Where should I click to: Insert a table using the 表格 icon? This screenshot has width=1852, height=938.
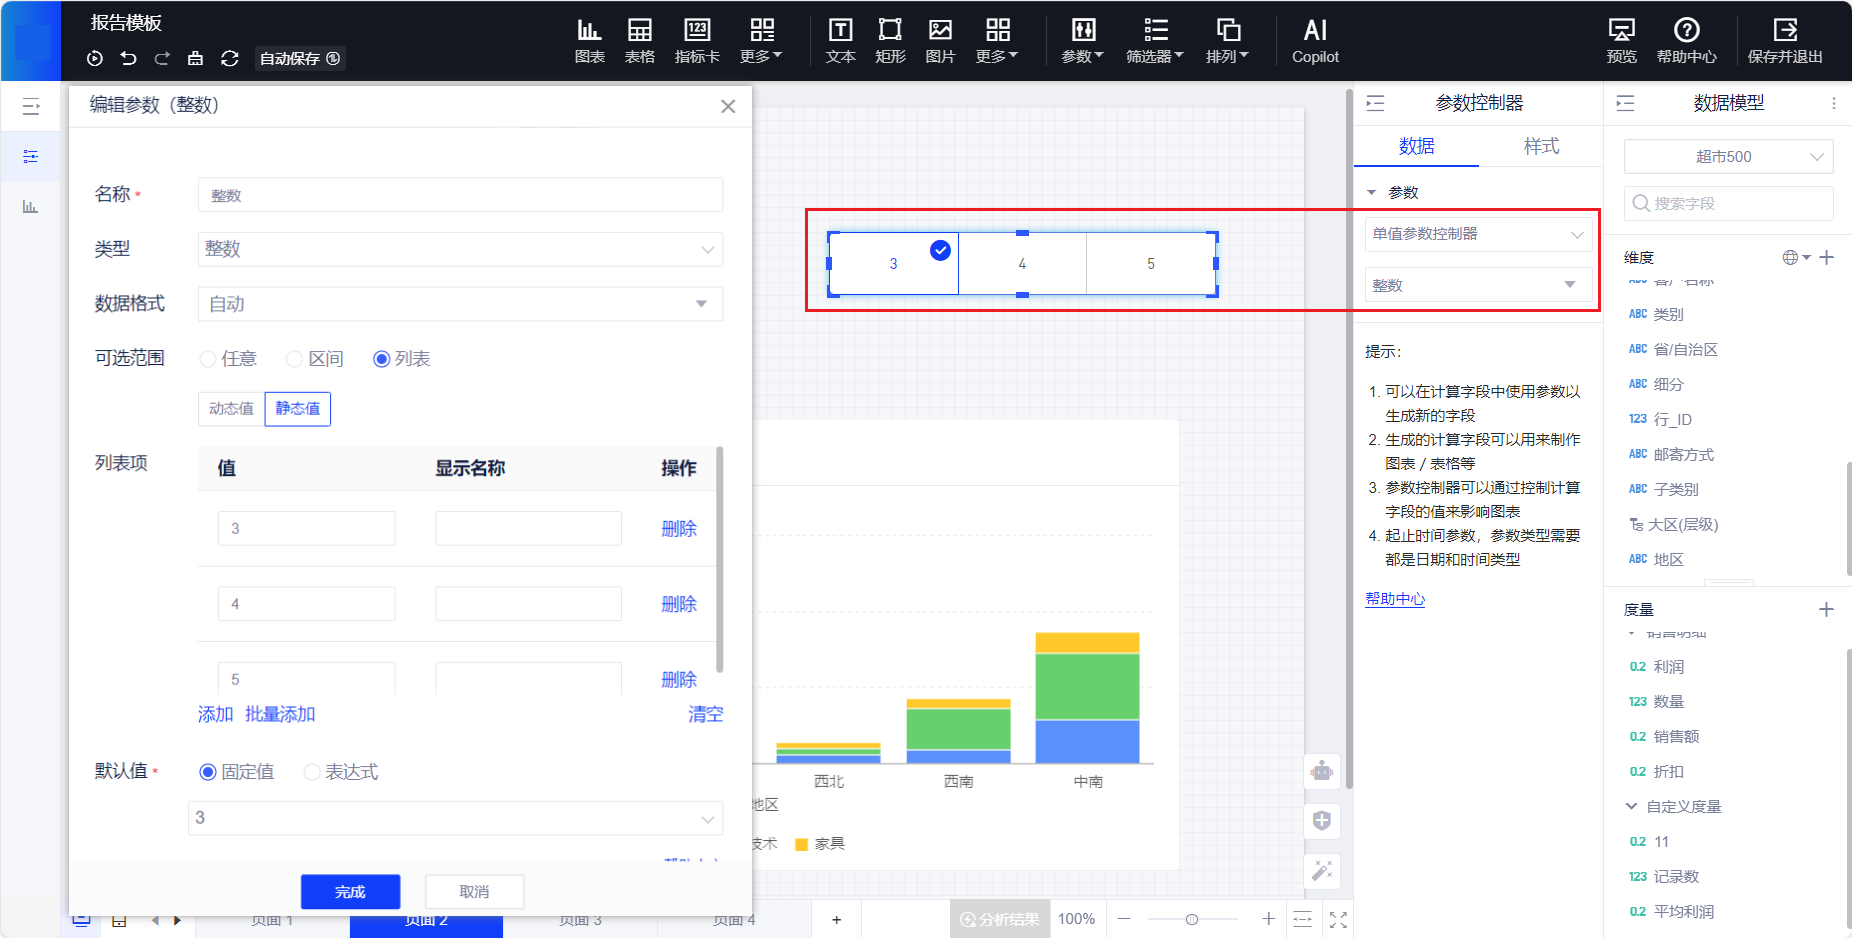click(639, 41)
